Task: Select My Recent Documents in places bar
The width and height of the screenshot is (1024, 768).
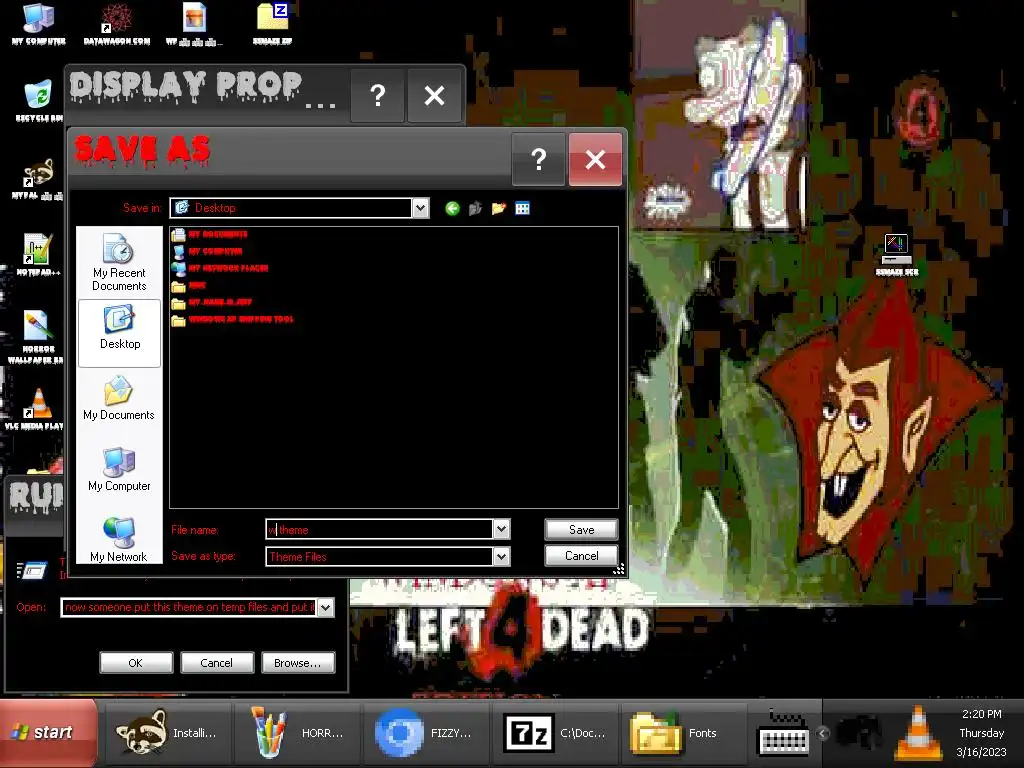Action: click(x=119, y=263)
